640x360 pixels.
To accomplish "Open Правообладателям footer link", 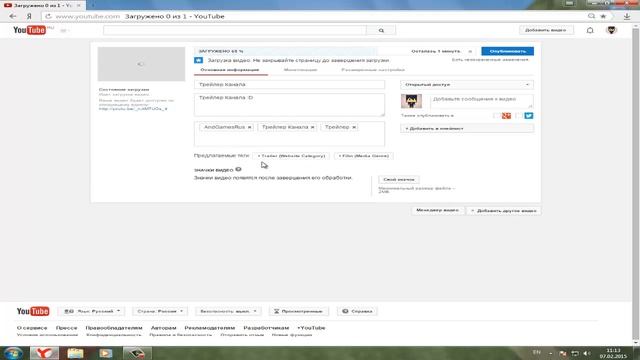I will [114, 328].
